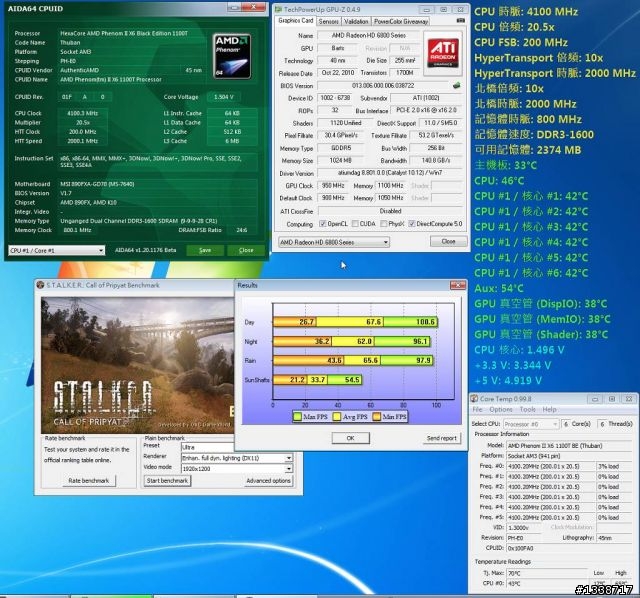Click the Avg FPS yellow legend swatch
This screenshot has height=598, width=640.
tap(337, 417)
